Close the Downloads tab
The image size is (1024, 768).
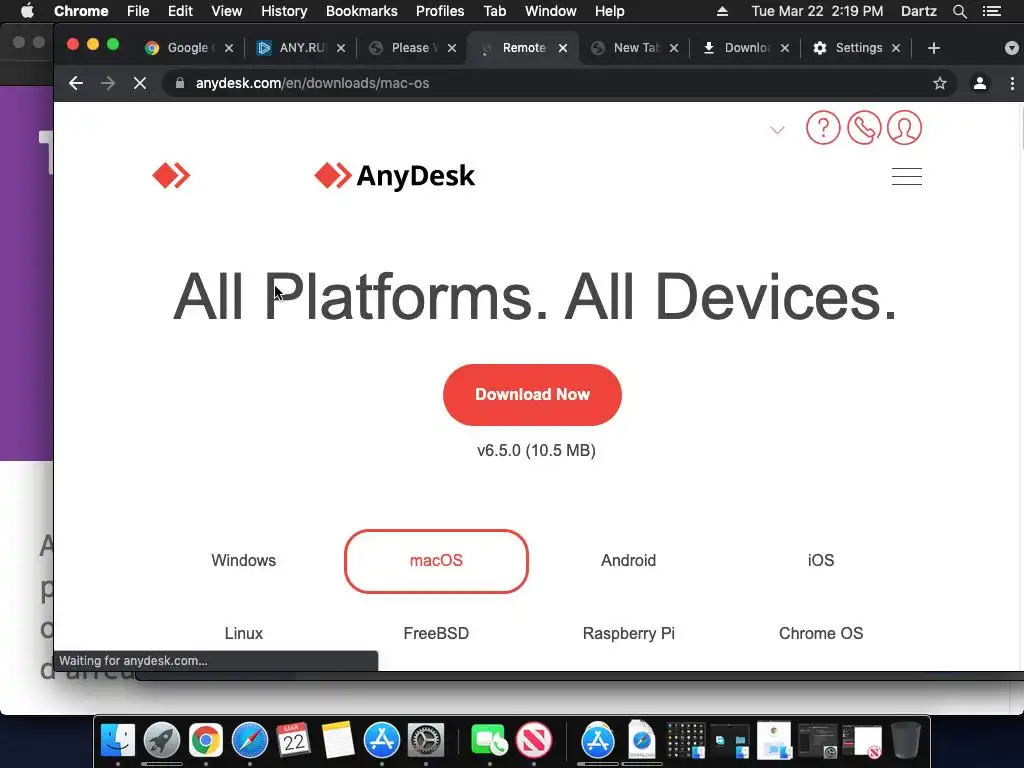[x=785, y=48]
